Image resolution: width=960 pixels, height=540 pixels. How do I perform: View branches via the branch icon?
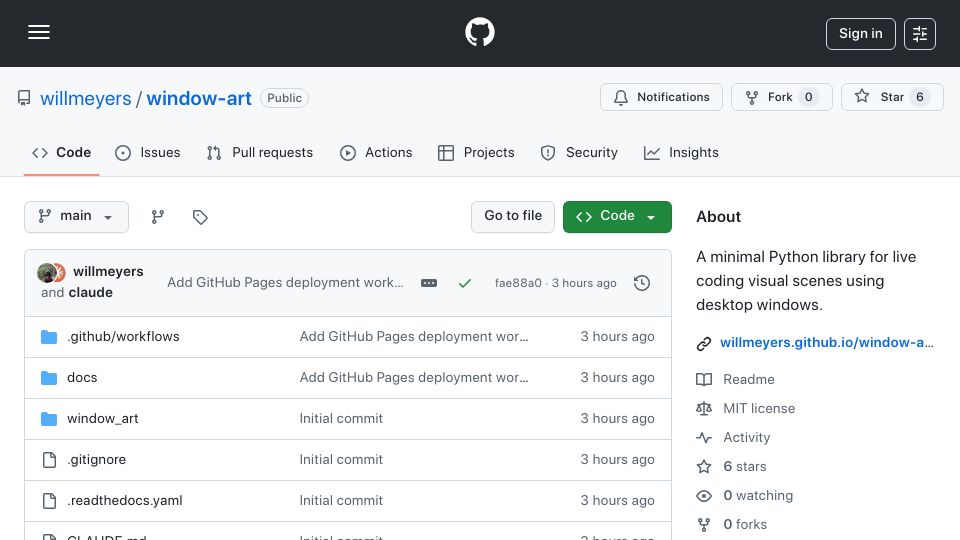[158, 217]
